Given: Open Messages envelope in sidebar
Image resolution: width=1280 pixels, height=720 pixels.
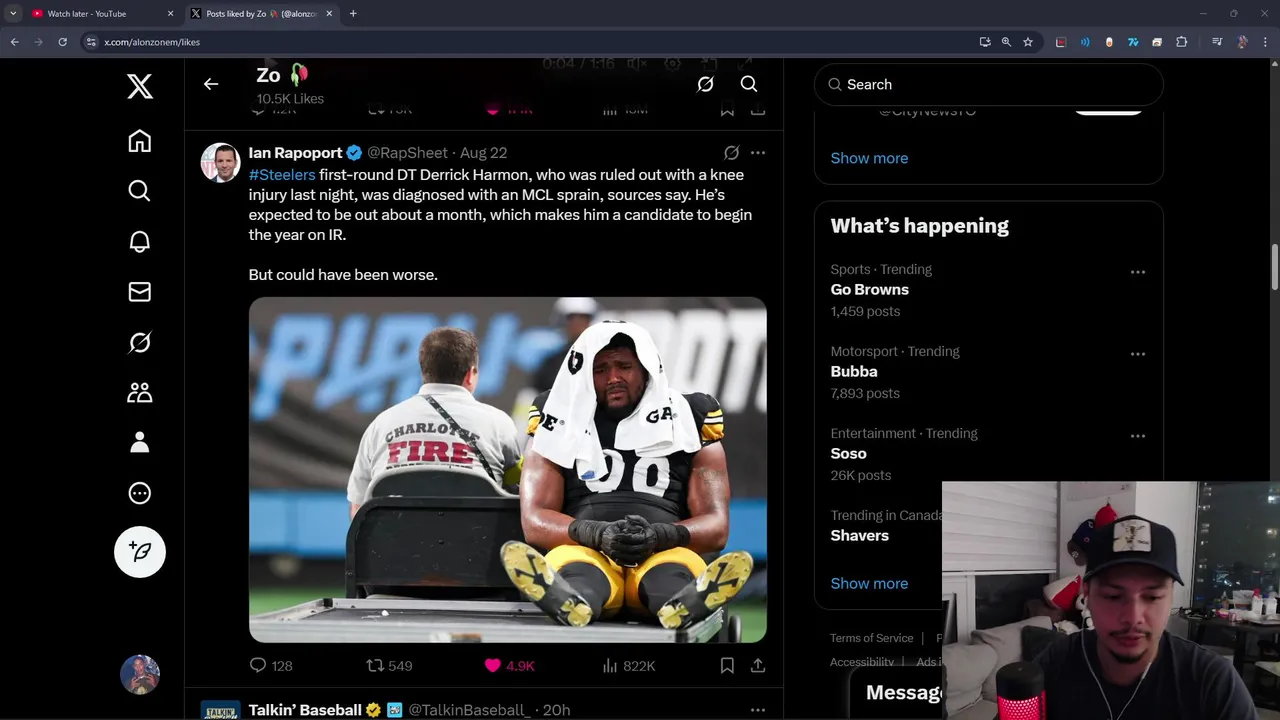Looking at the screenshot, I should [x=140, y=291].
